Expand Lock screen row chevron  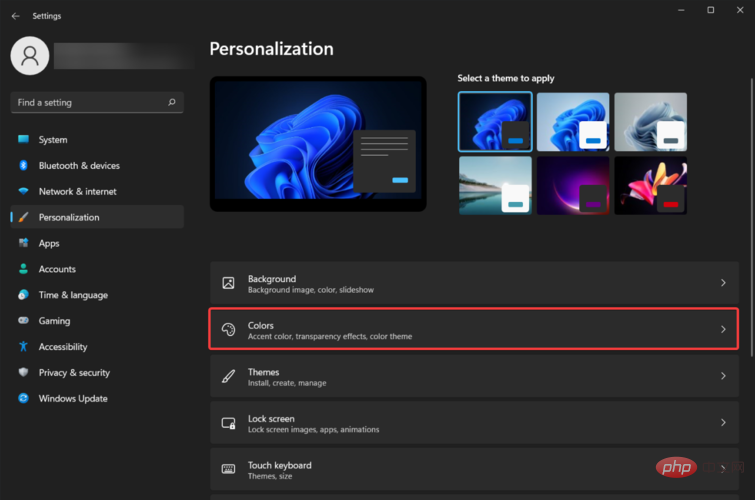tap(723, 422)
